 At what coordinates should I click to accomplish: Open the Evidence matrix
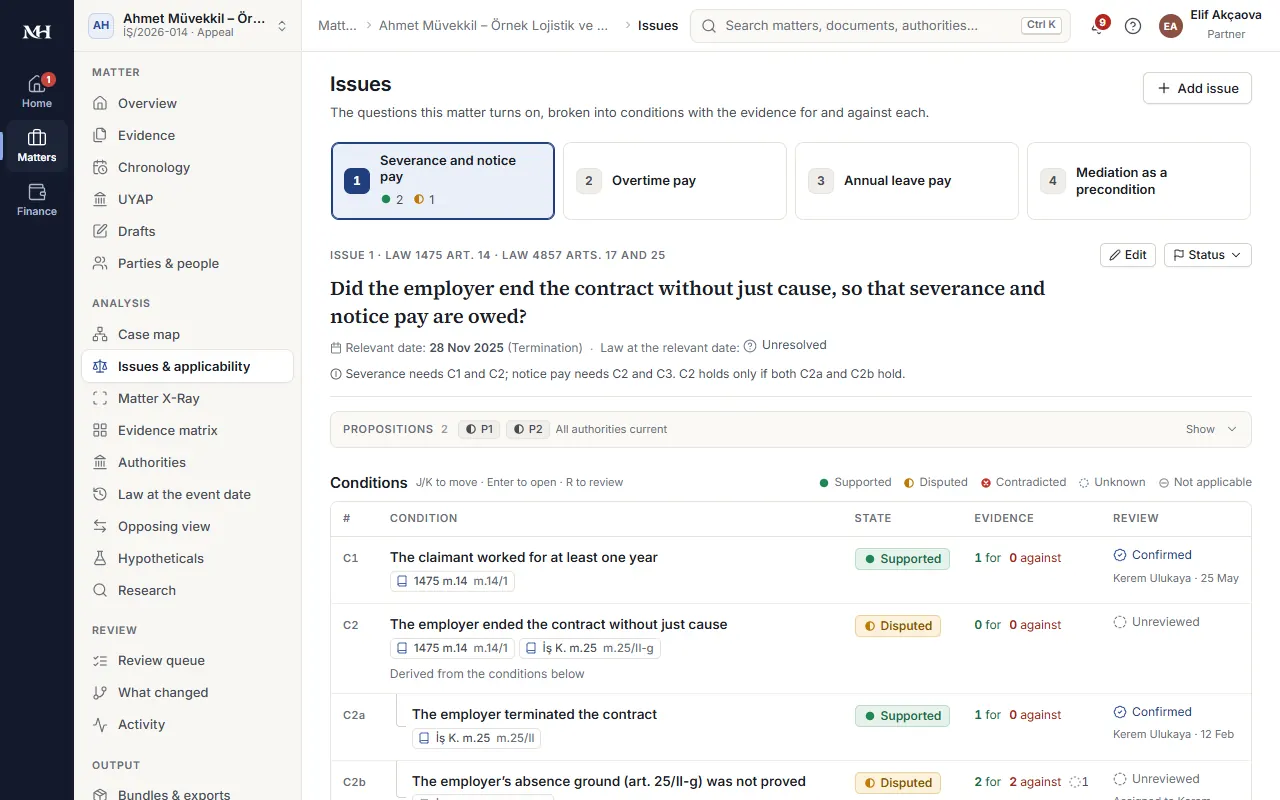[x=187, y=430]
